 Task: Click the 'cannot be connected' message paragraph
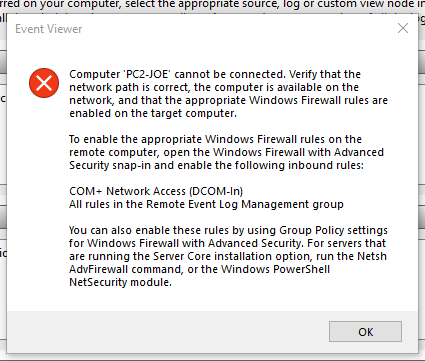click(x=228, y=94)
